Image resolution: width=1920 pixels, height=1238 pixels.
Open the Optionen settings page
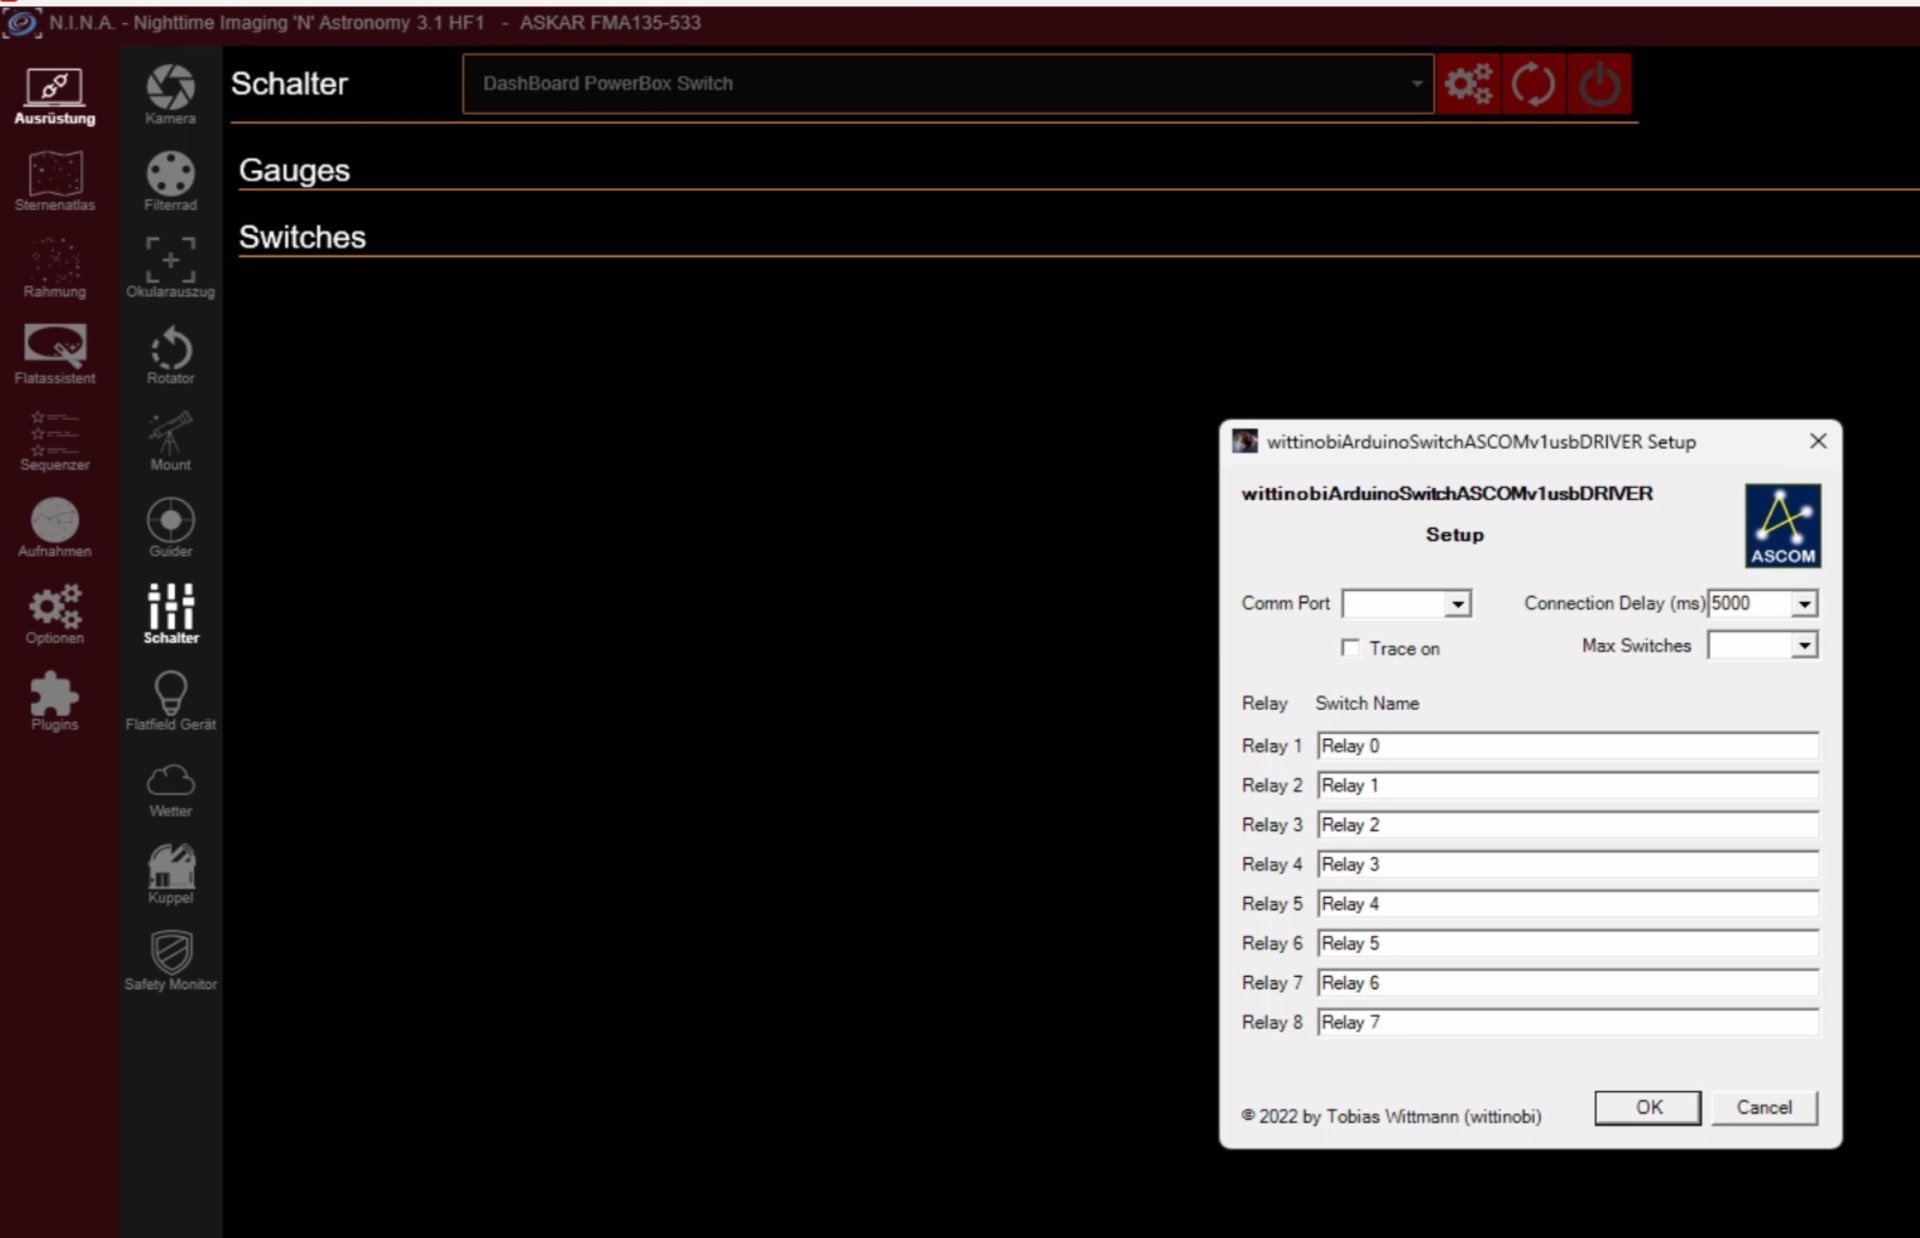coord(55,615)
